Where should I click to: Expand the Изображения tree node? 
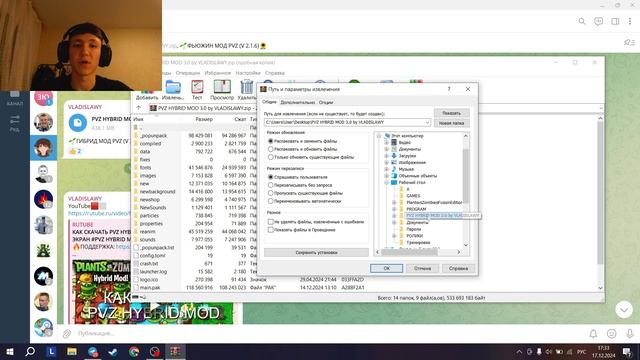387,162
